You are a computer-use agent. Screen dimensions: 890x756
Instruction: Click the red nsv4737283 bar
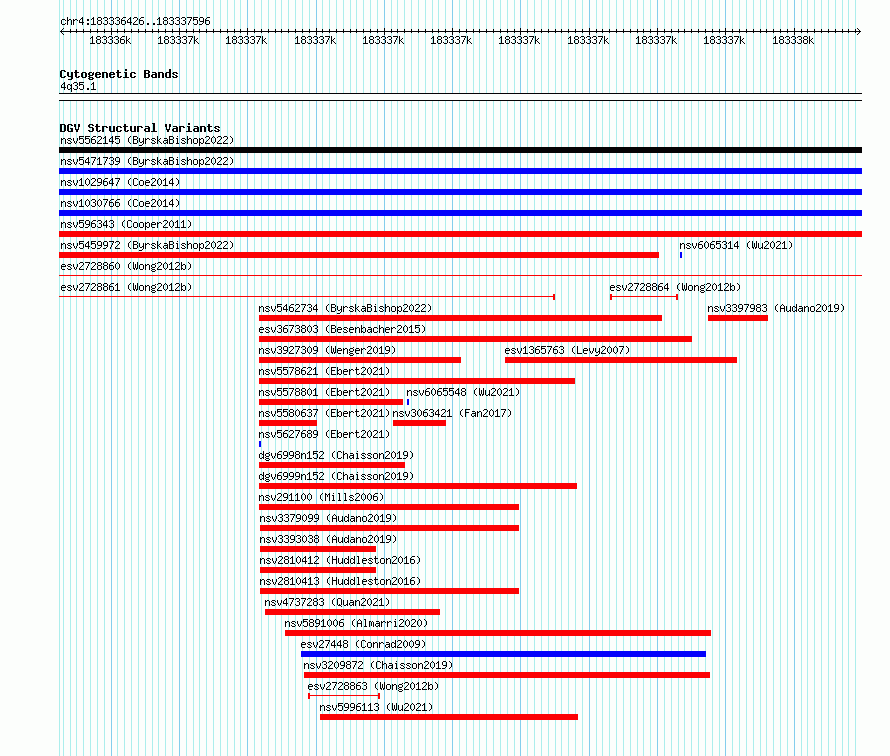[x=352, y=612]
